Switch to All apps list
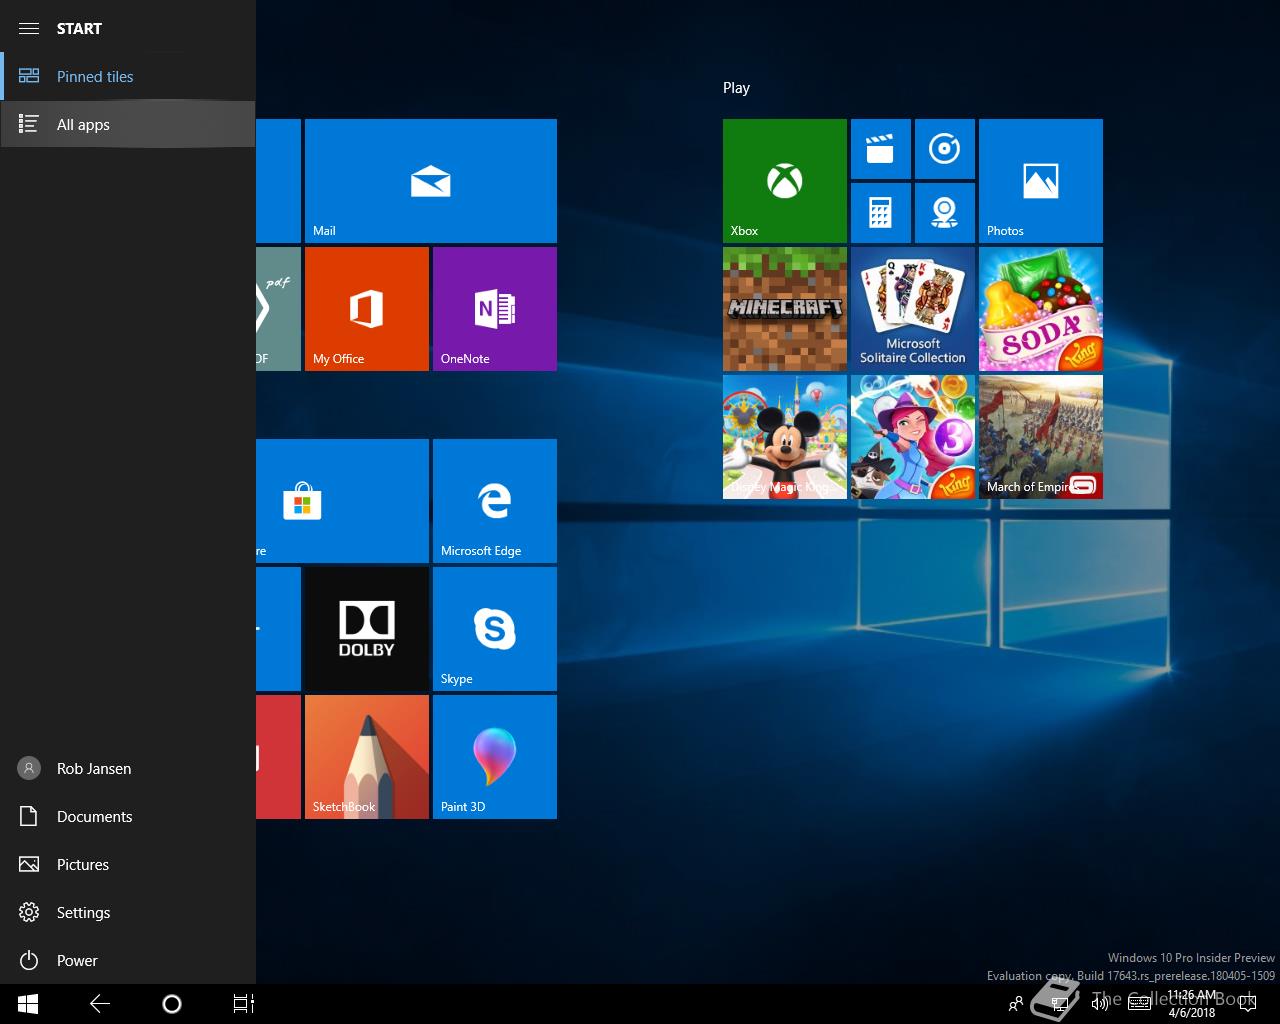Screen dimensions: 1280x1024 (x=128, y=124)
